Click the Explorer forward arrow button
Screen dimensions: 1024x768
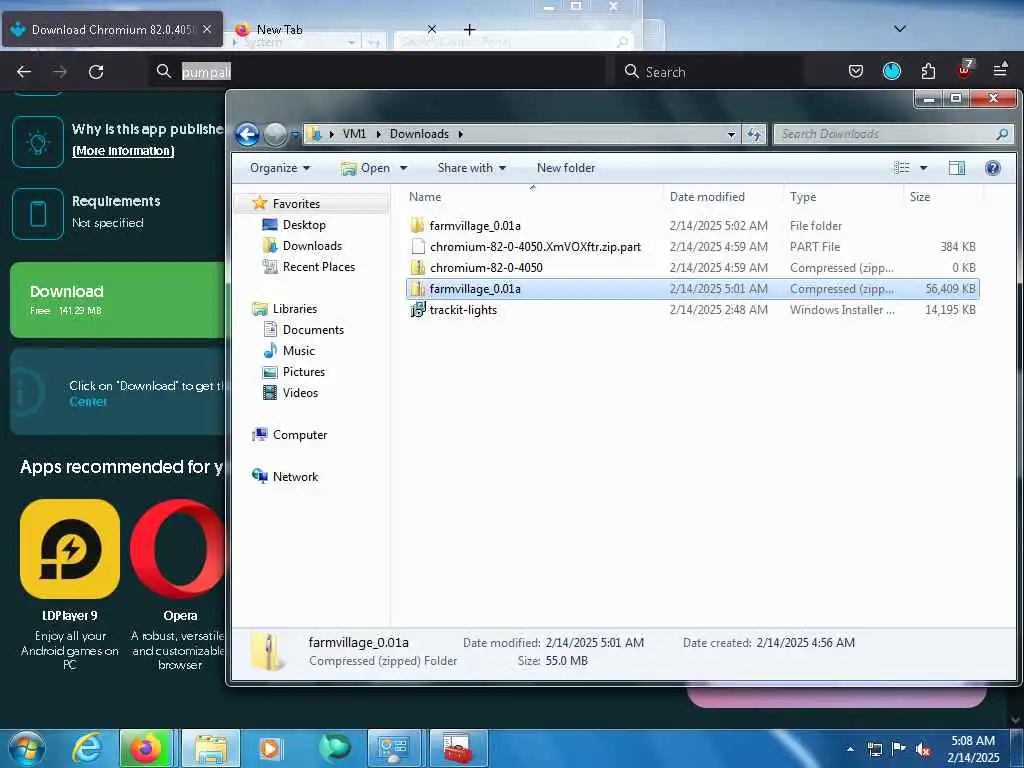pyautogui.click(x=275, y=134)
